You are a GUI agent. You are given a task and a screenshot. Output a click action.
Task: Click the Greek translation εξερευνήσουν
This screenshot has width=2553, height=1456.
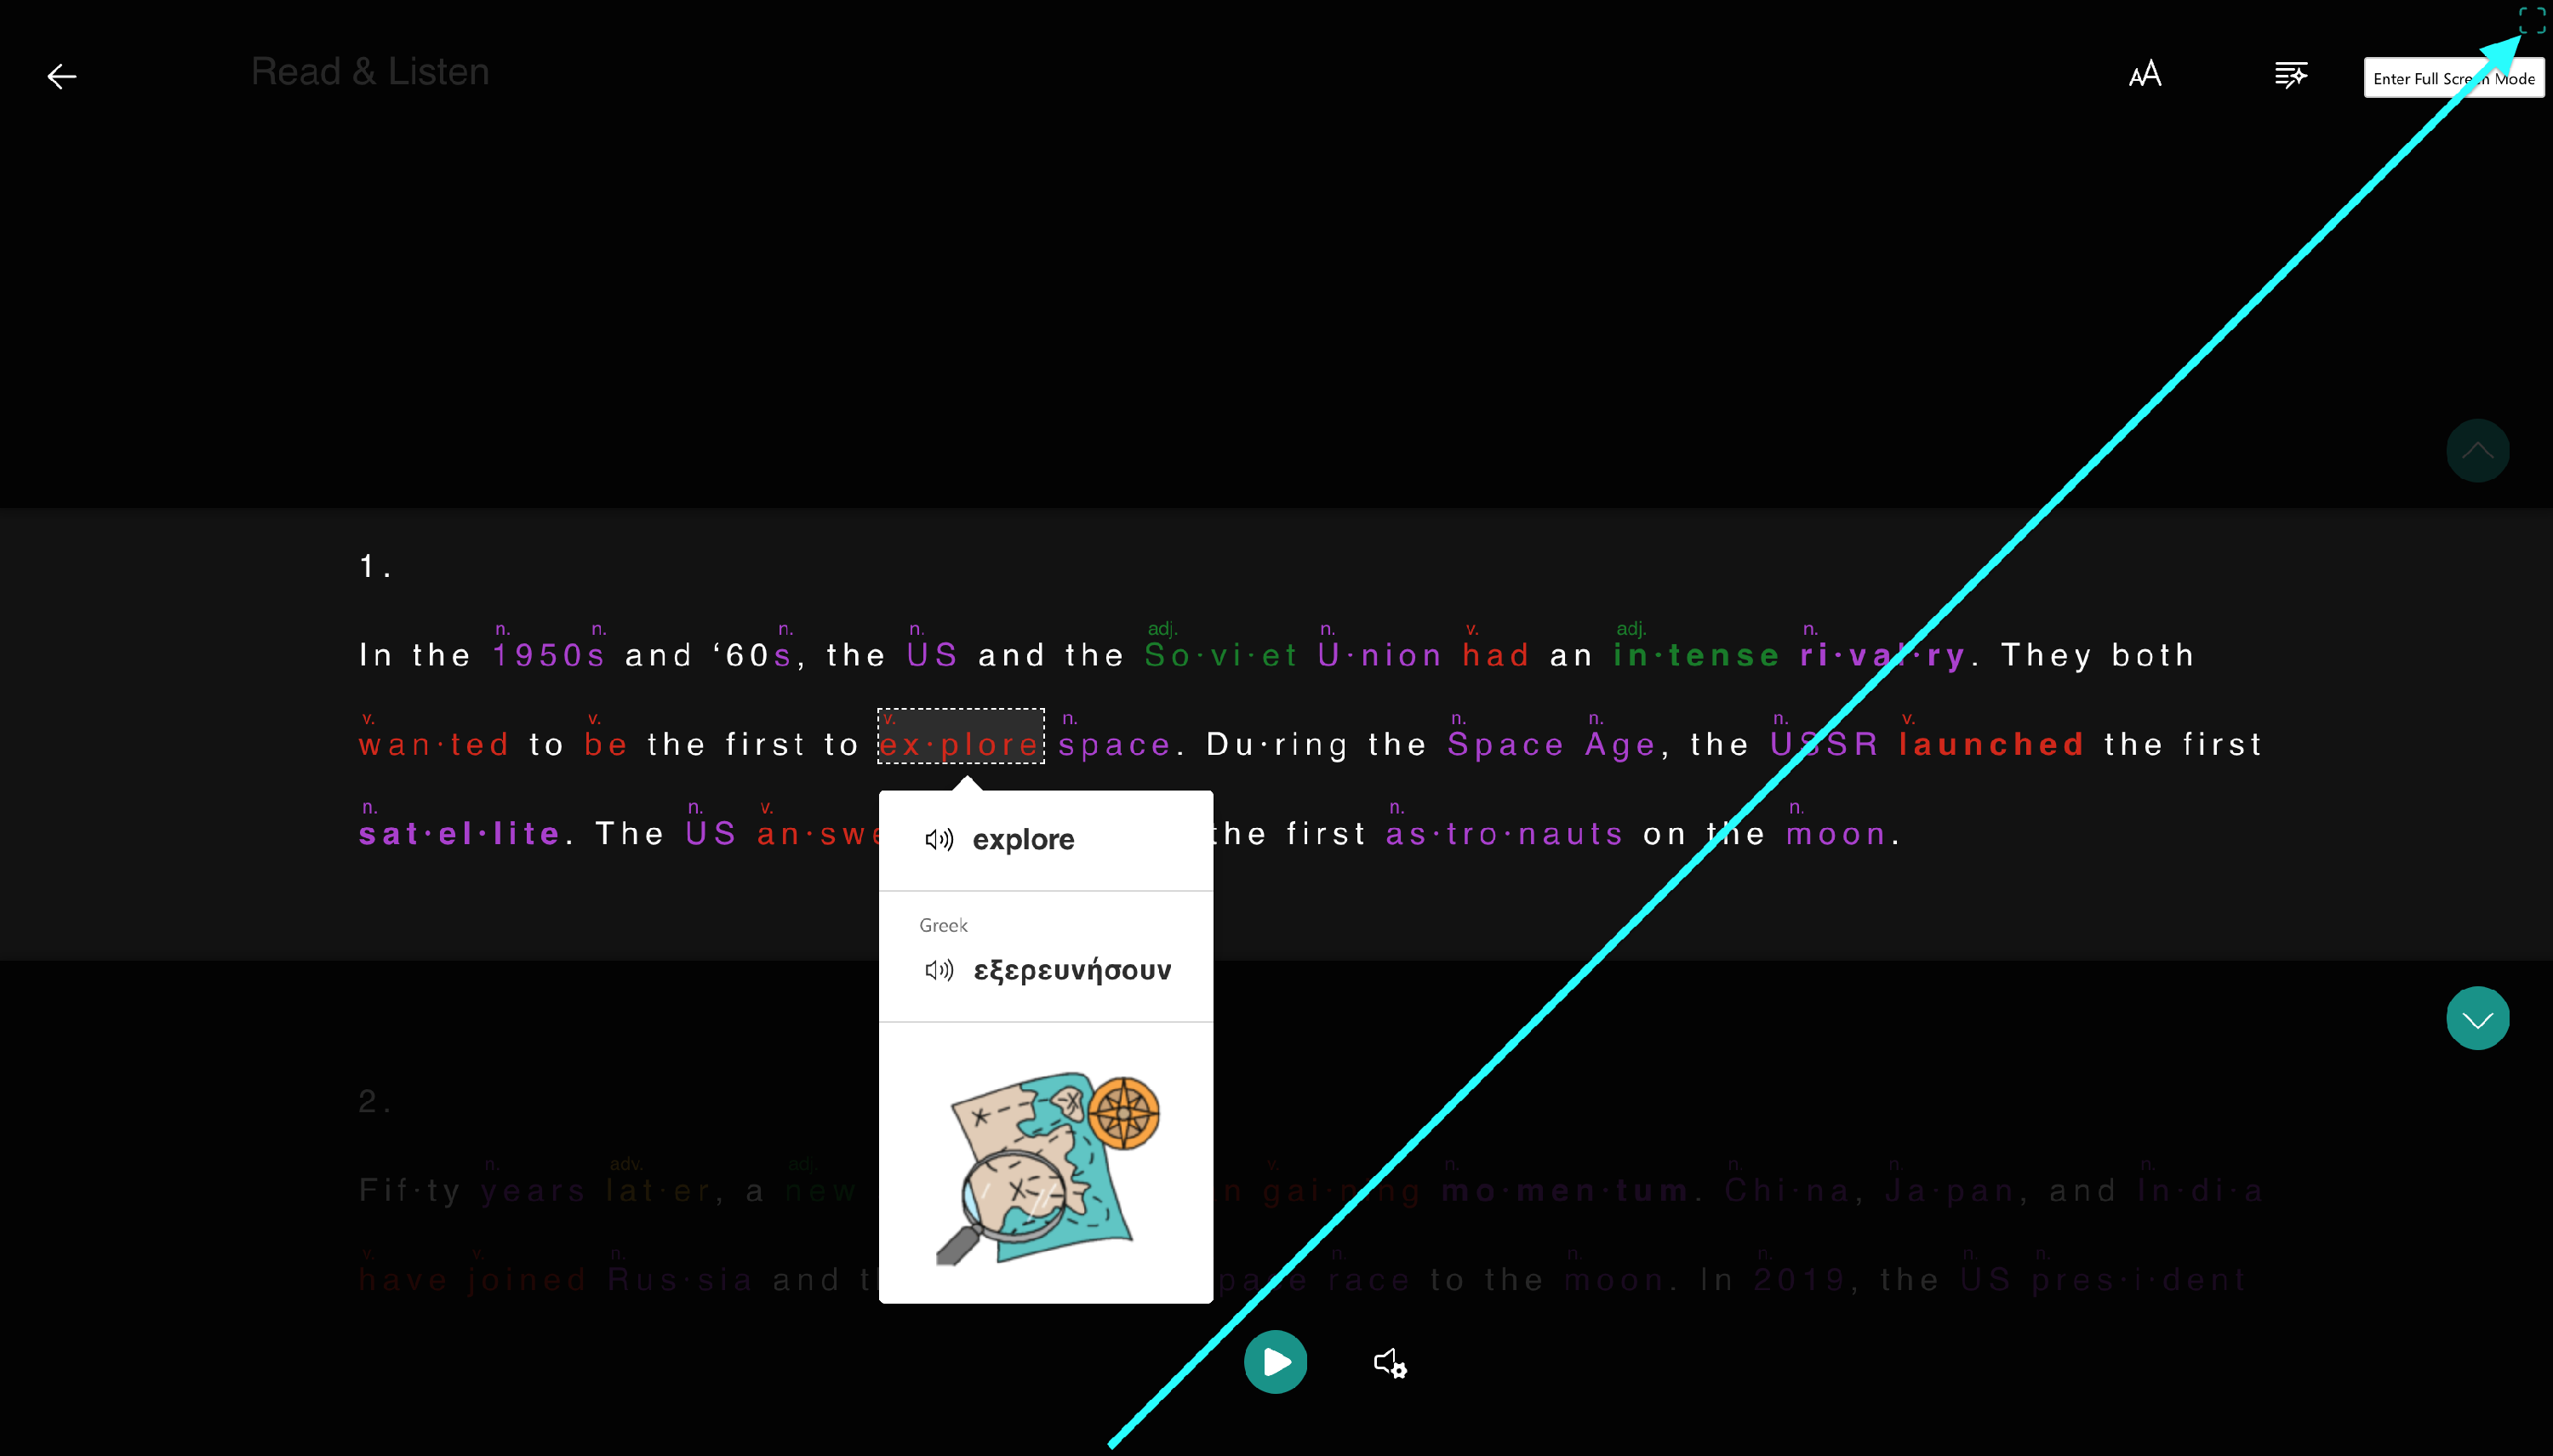point(1072,970)
